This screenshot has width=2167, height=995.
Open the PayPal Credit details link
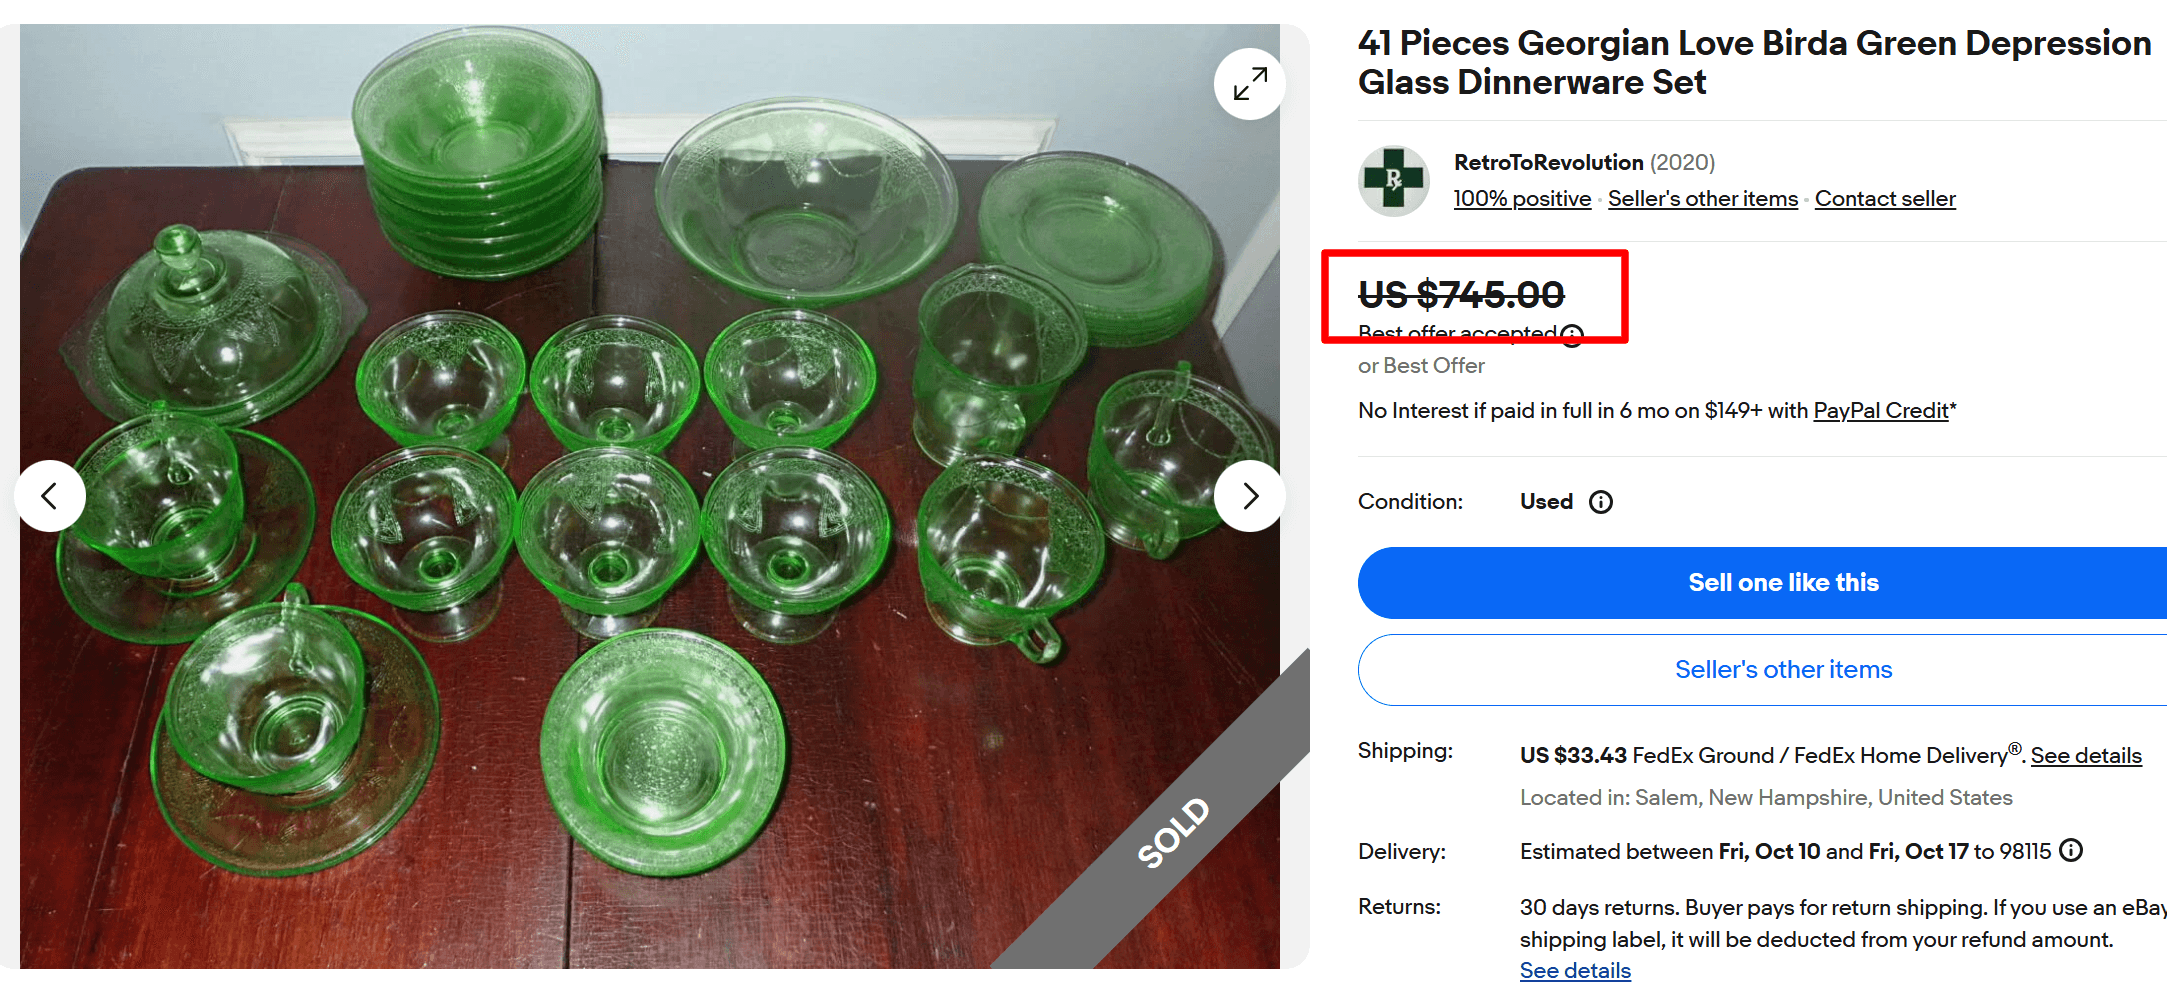1880,410
